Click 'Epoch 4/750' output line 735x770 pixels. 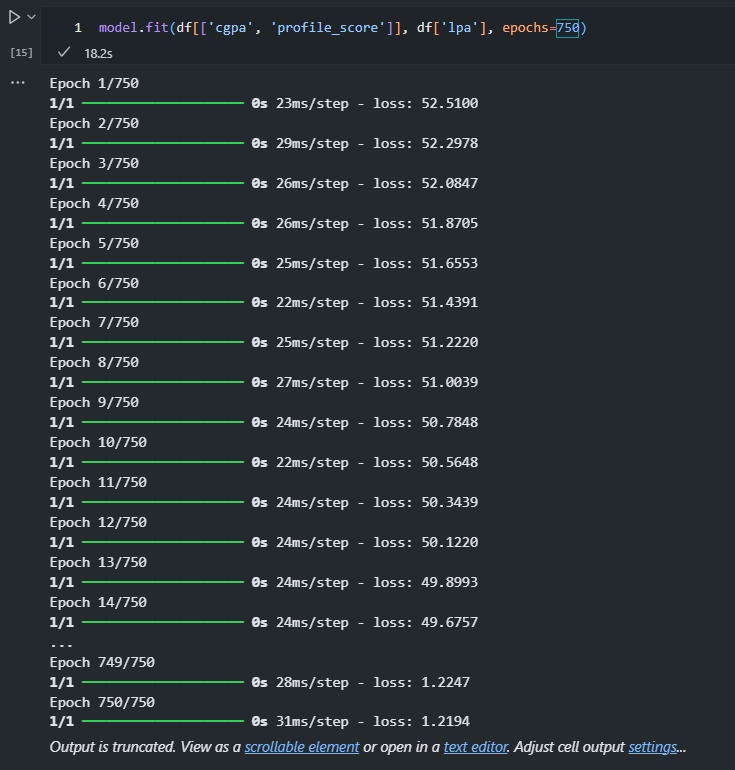[x=94, y=203]
